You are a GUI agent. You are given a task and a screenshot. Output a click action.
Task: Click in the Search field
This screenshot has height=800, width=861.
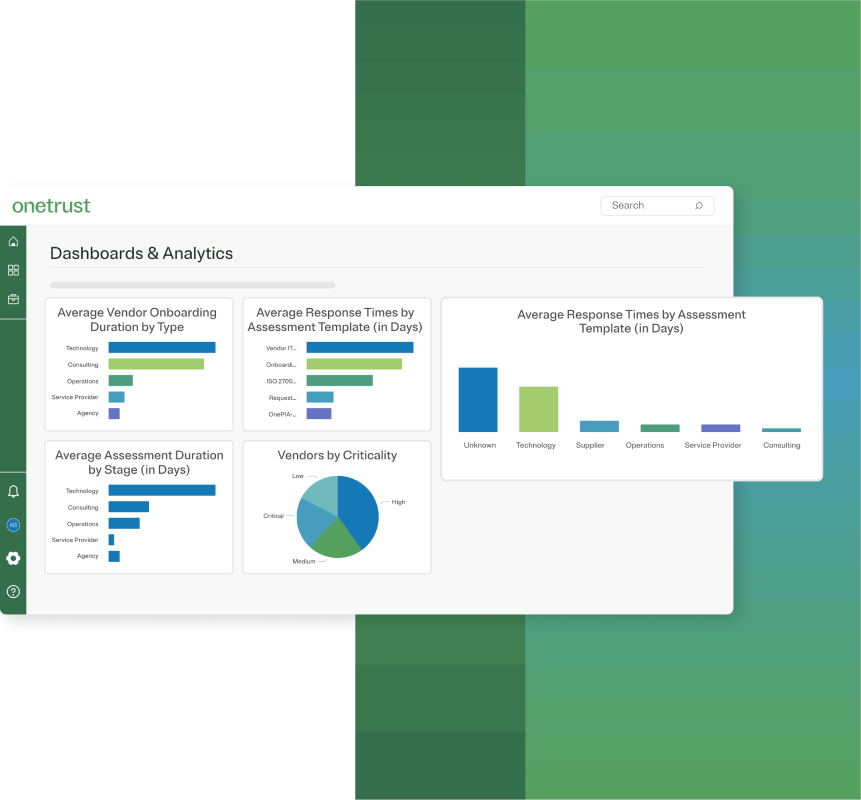point(657,206)
